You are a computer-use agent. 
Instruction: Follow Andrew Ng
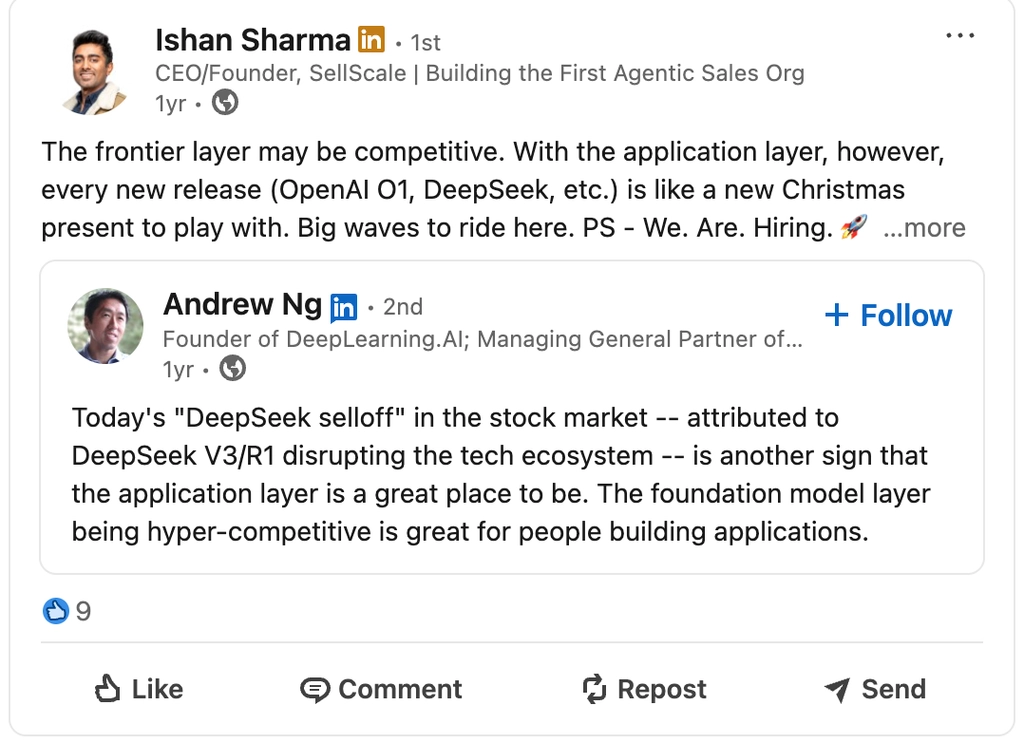[888, 315]
